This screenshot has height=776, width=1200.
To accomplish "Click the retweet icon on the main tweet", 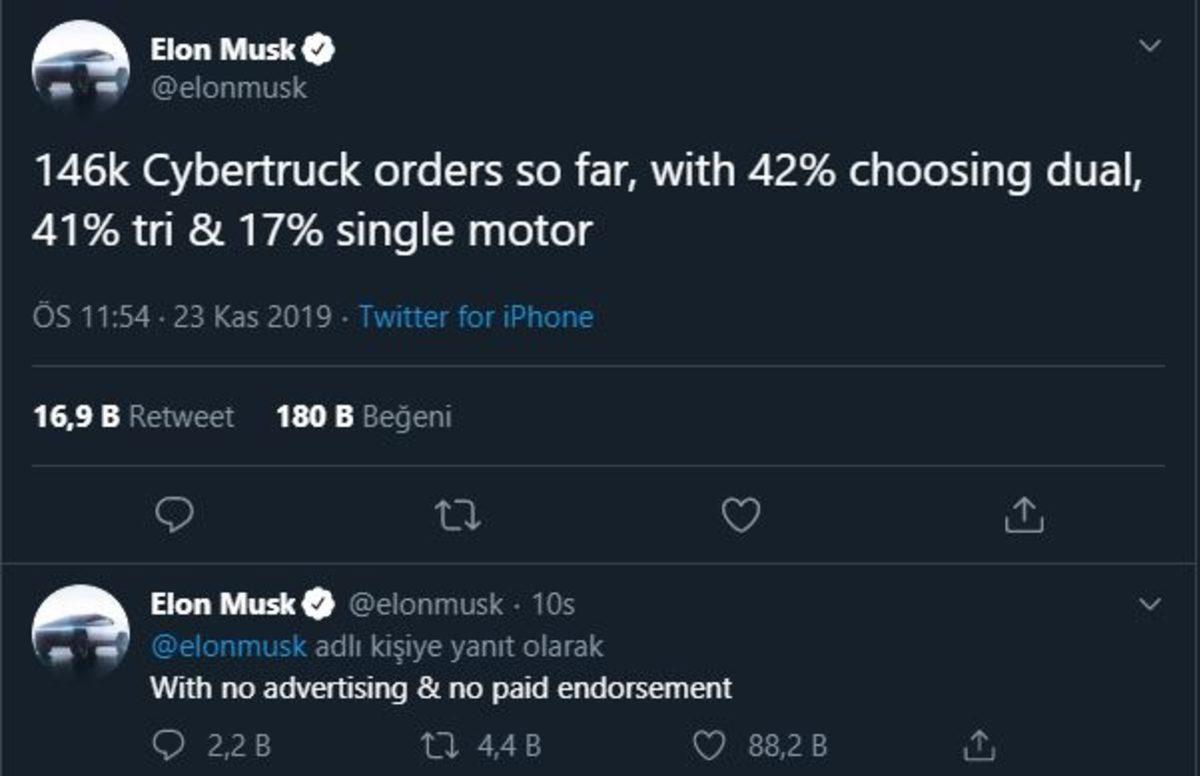I will pyautogui.click(x=460, y=516).
